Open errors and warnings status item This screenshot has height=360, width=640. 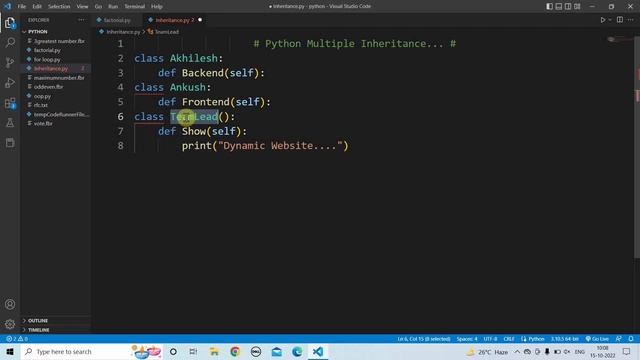[x=17, y=339]
